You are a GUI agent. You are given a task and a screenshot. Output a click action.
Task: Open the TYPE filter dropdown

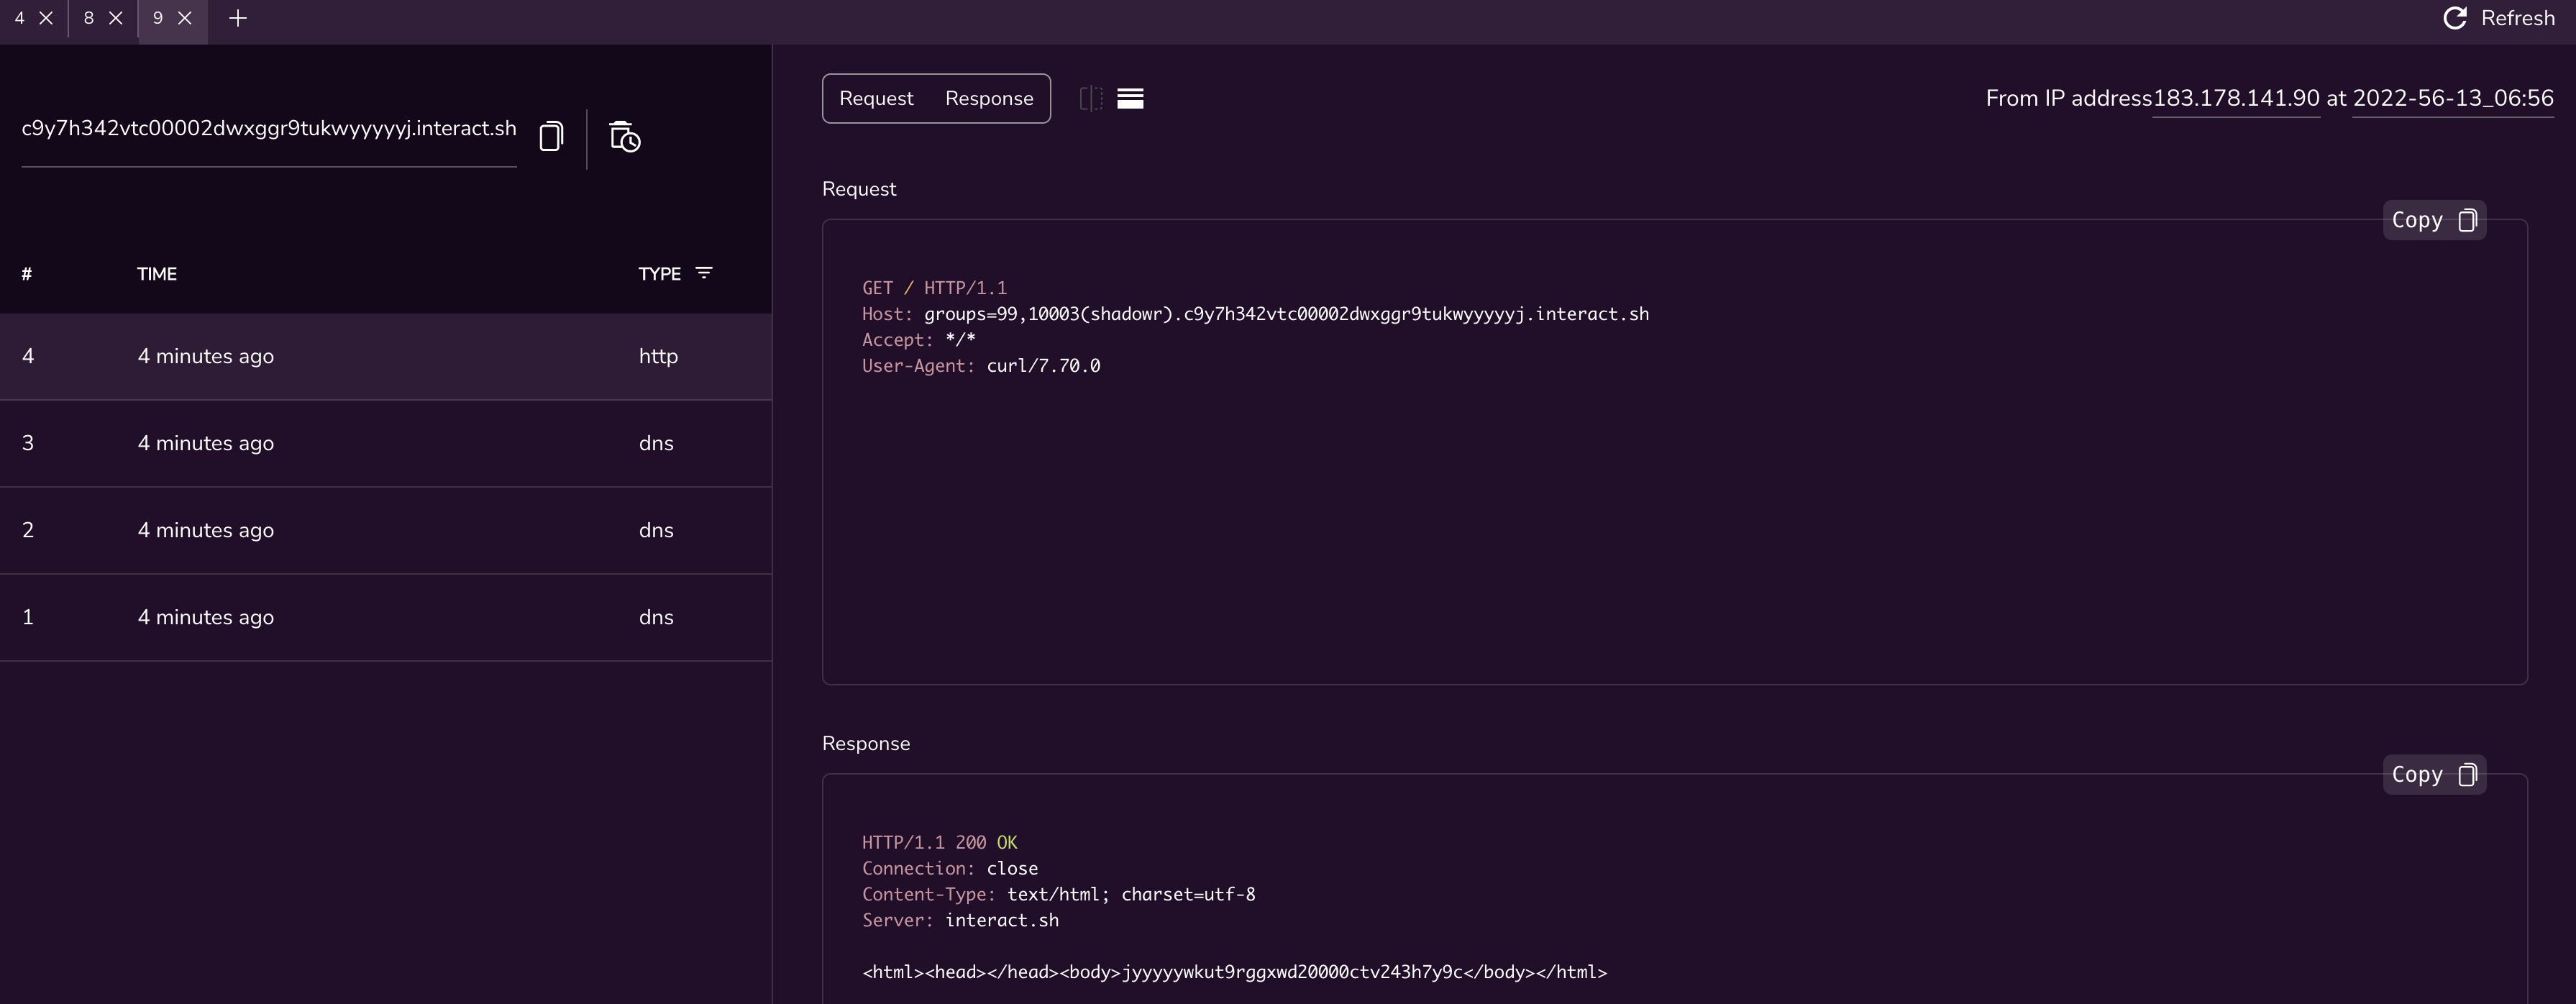(704, 273)
